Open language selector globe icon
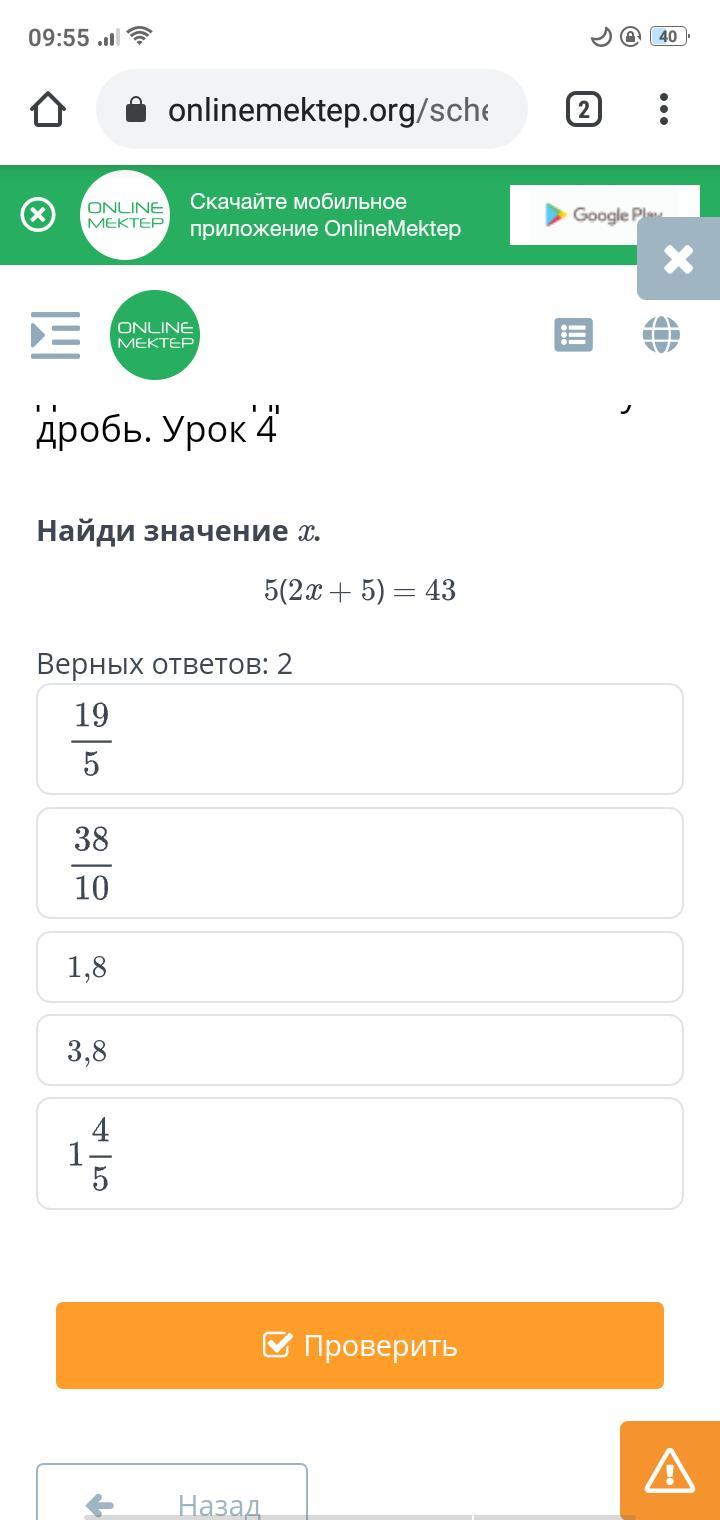 point(661,335)
